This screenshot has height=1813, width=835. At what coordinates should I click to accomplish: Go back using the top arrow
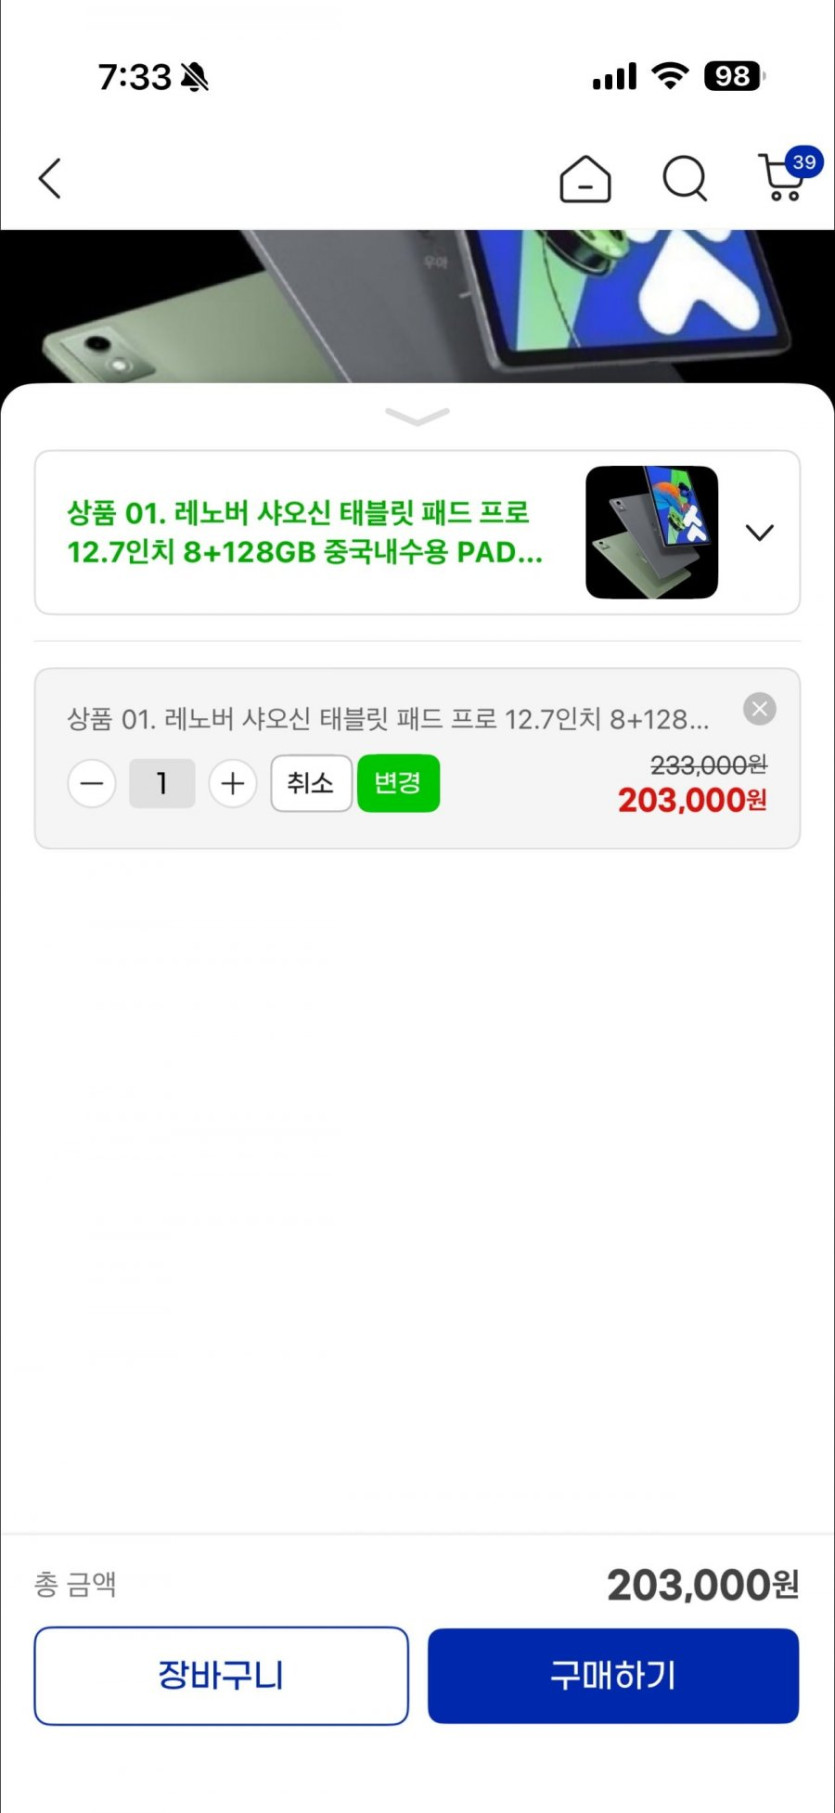coord(50,179)
